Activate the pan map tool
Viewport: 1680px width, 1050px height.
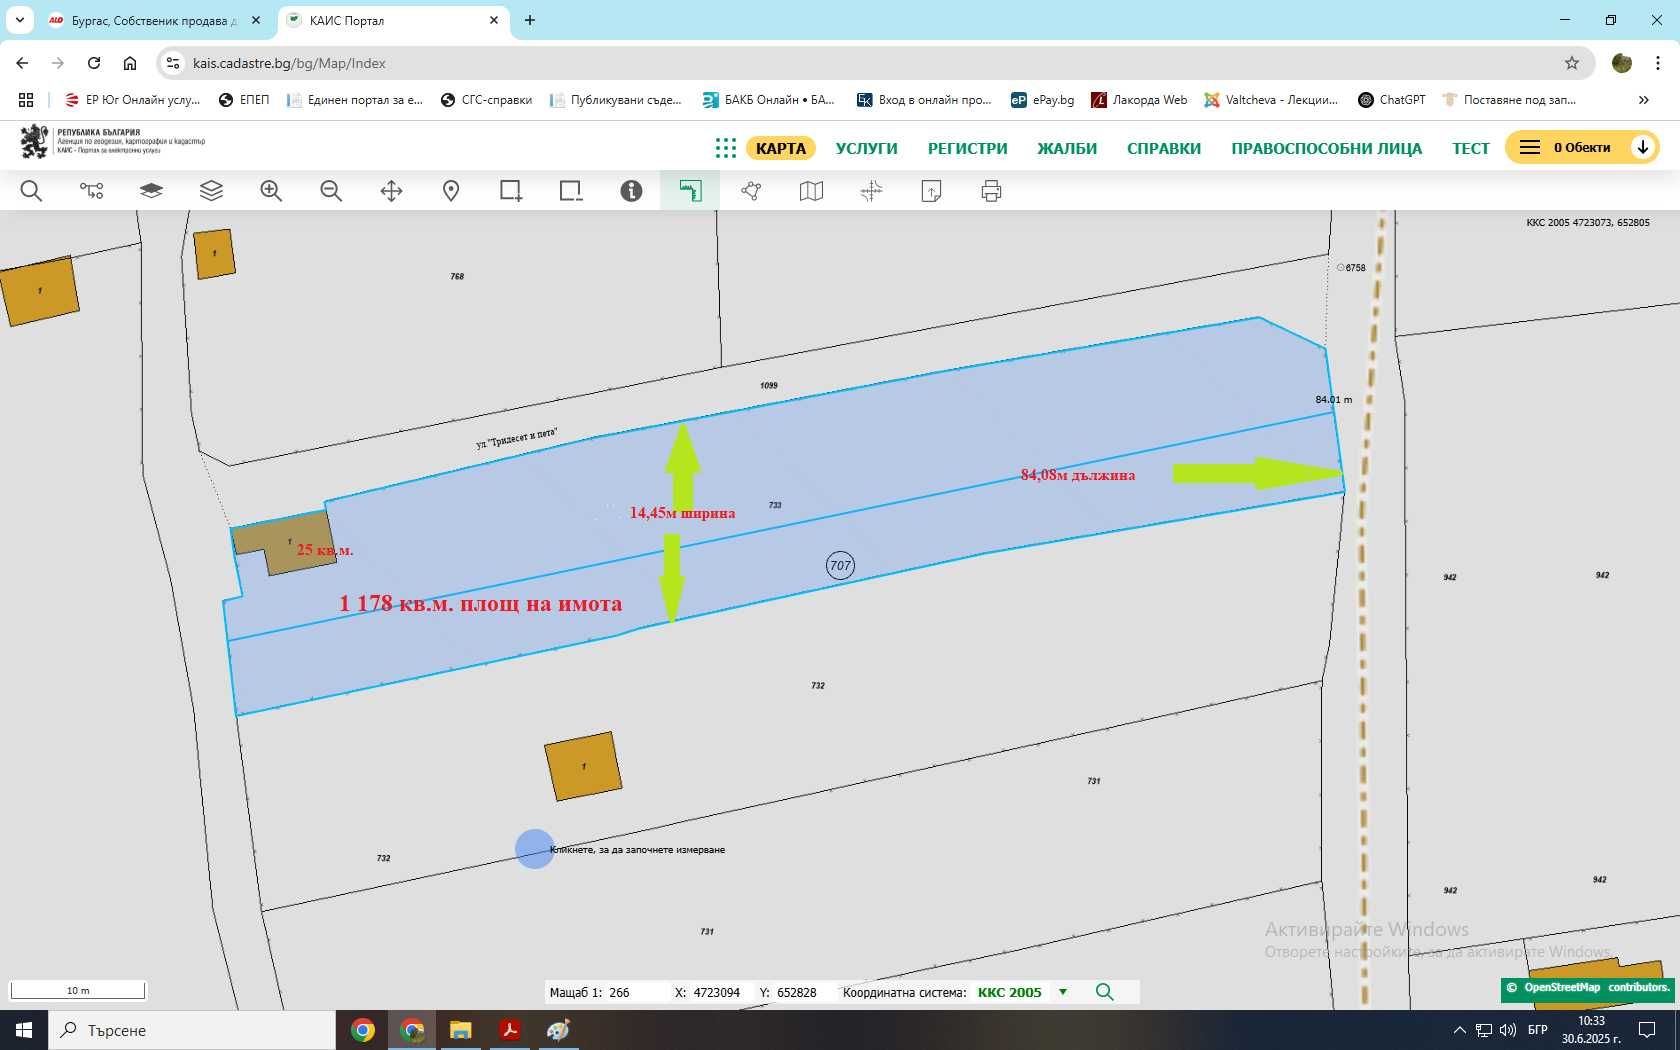(391, 191)
